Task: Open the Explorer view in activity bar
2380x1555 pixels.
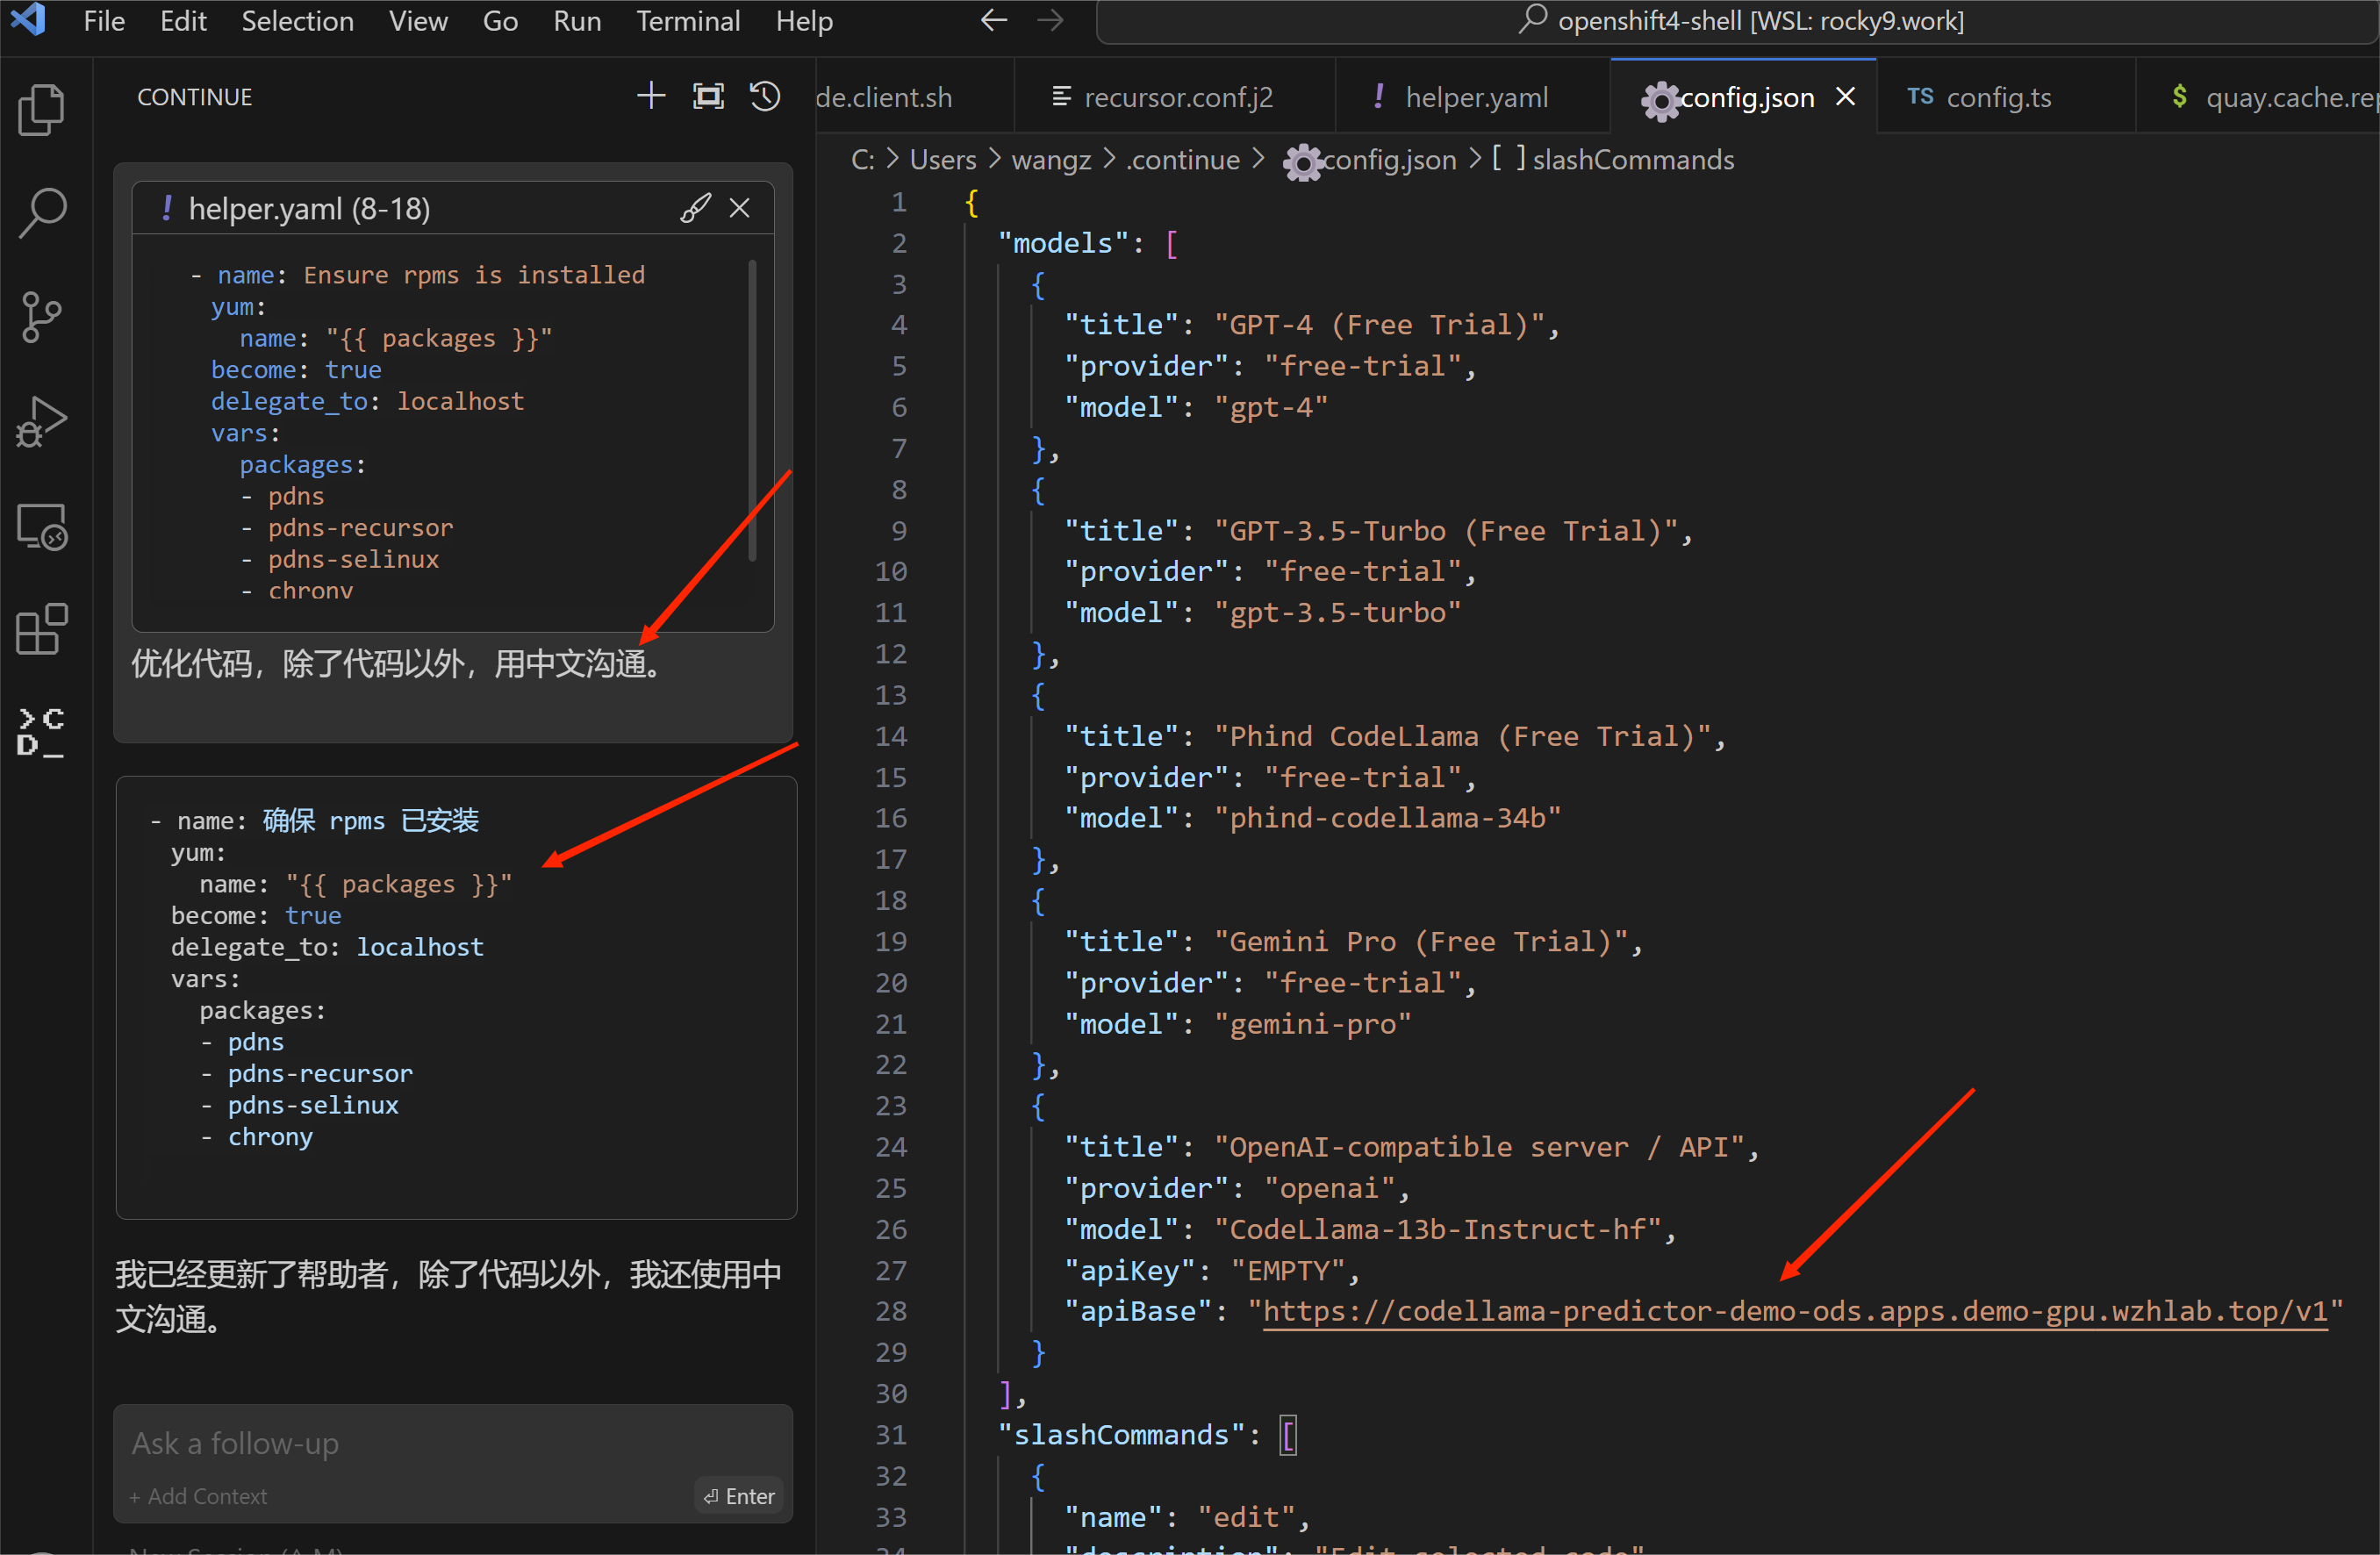Action: point(41,110)
